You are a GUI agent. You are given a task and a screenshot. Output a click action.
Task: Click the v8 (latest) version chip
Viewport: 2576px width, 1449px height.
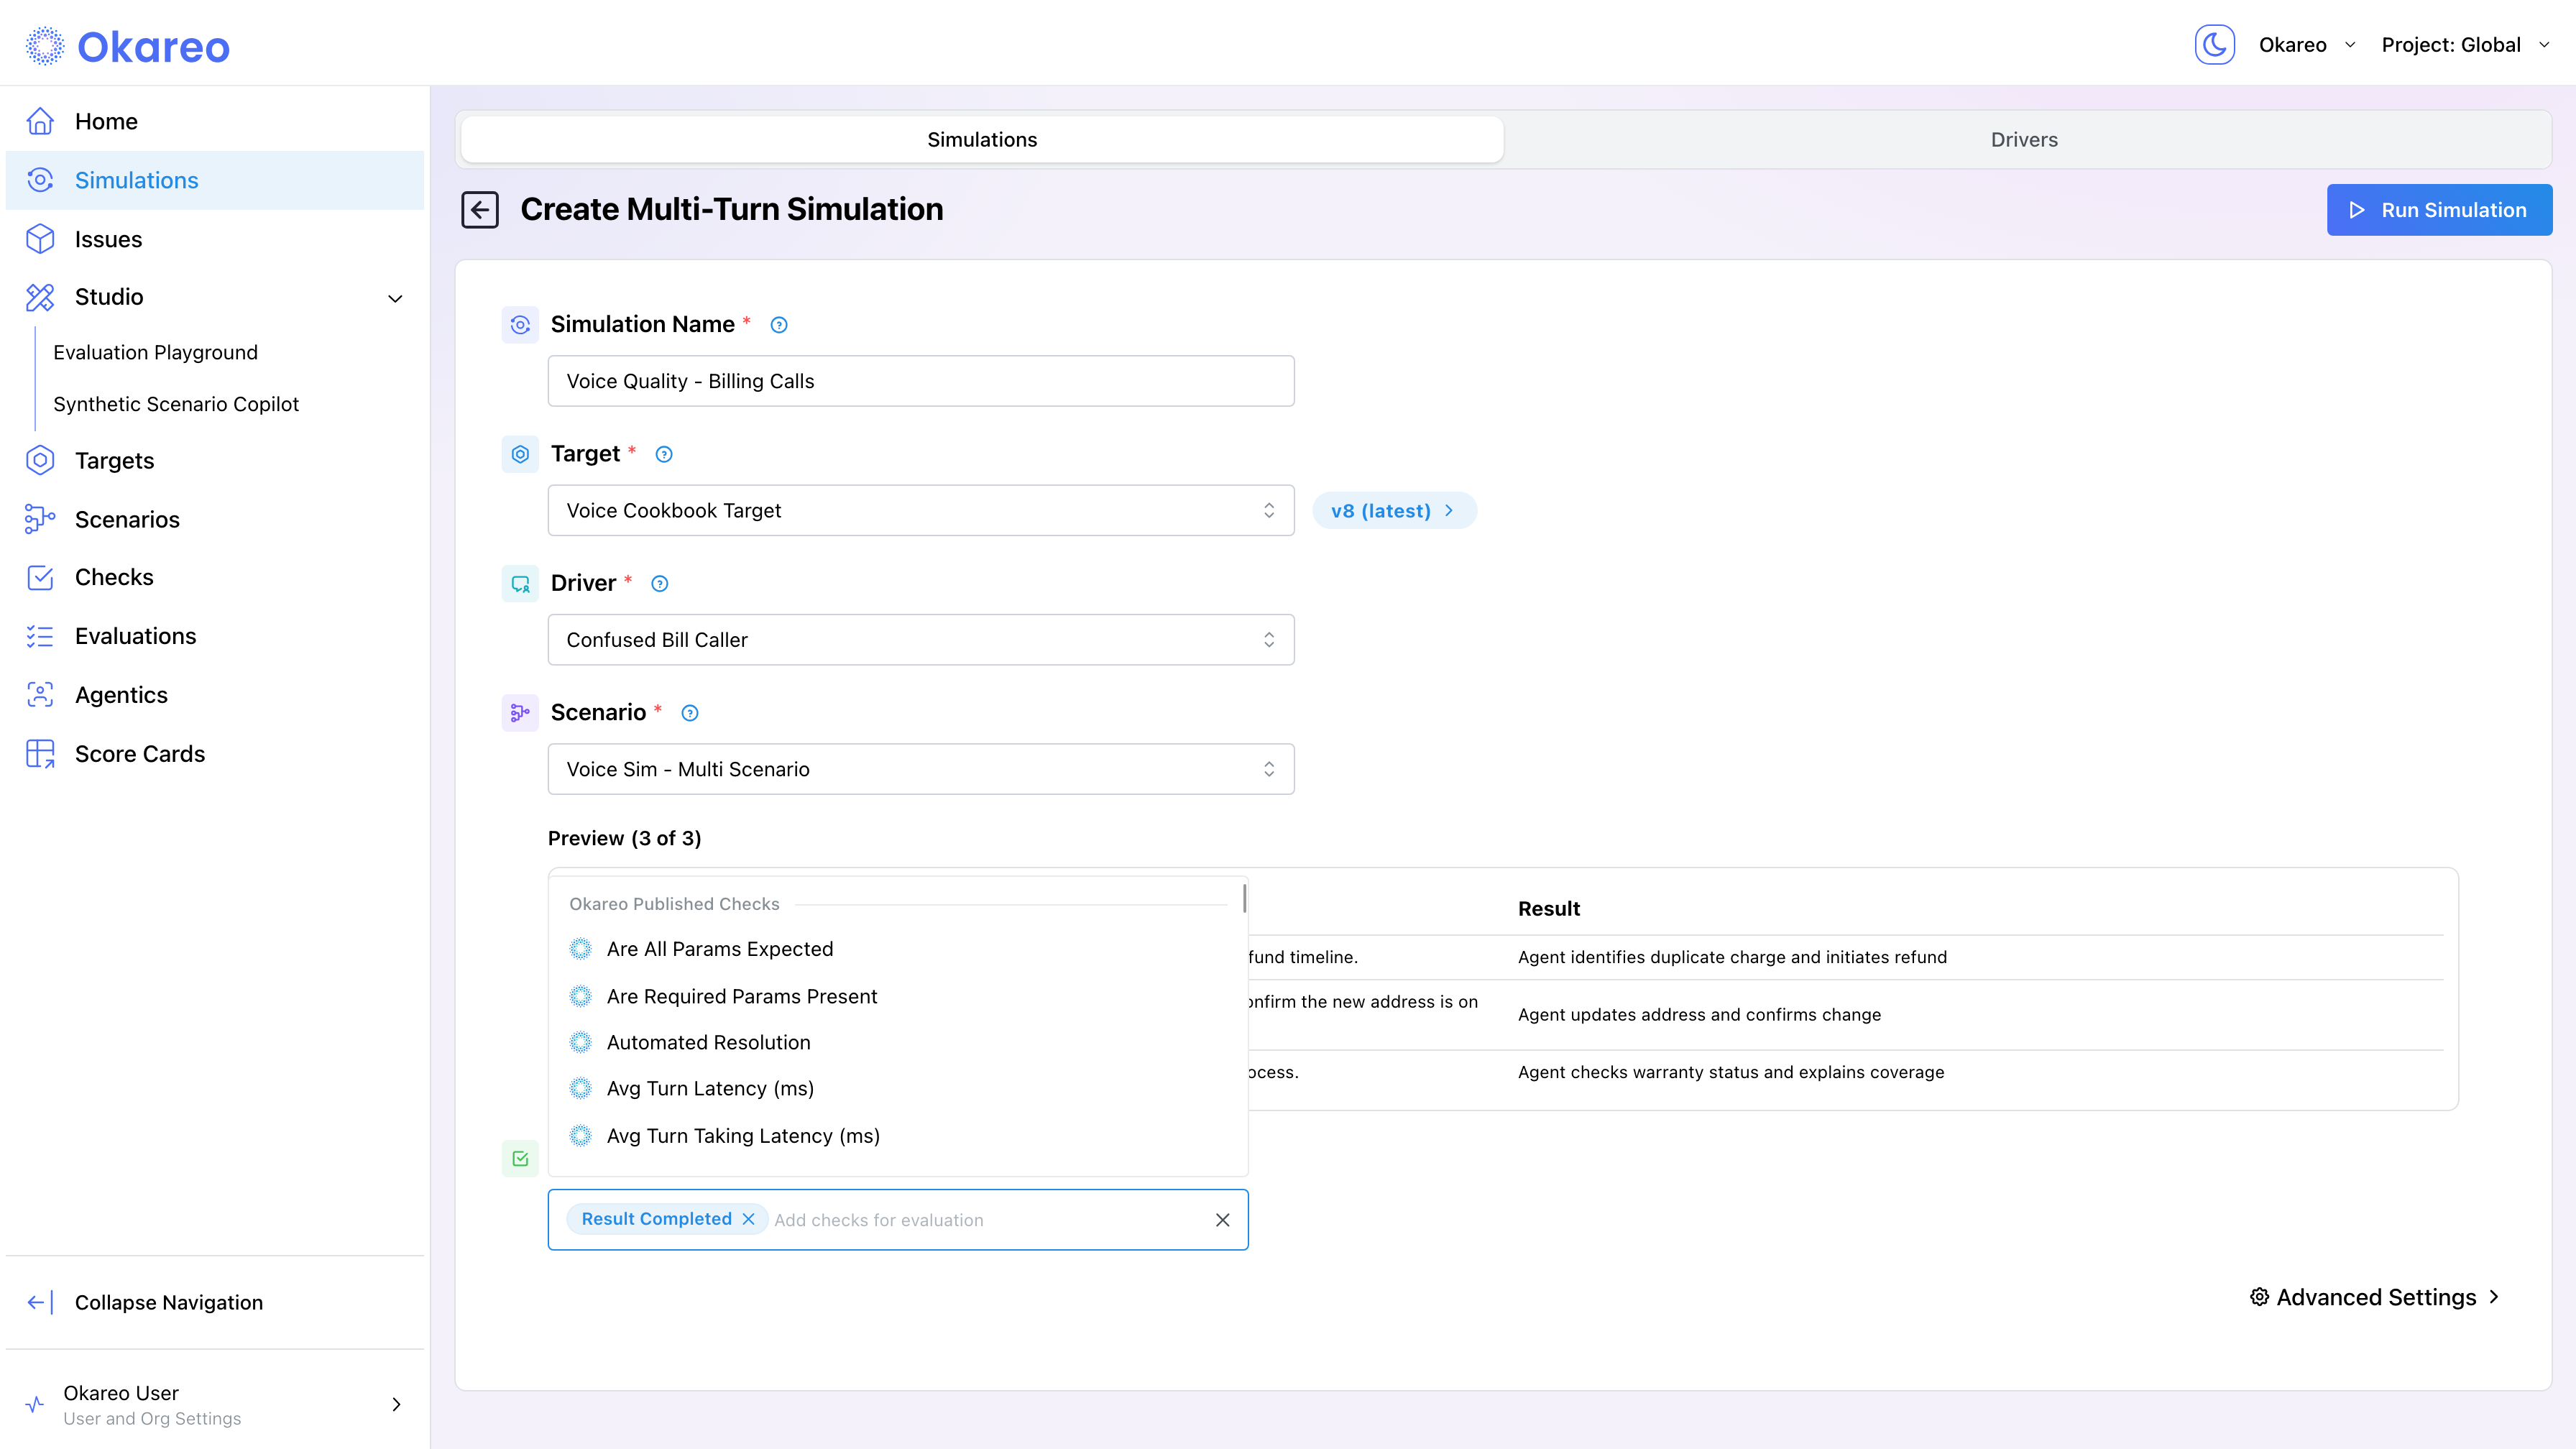[x=1393, y=510]
